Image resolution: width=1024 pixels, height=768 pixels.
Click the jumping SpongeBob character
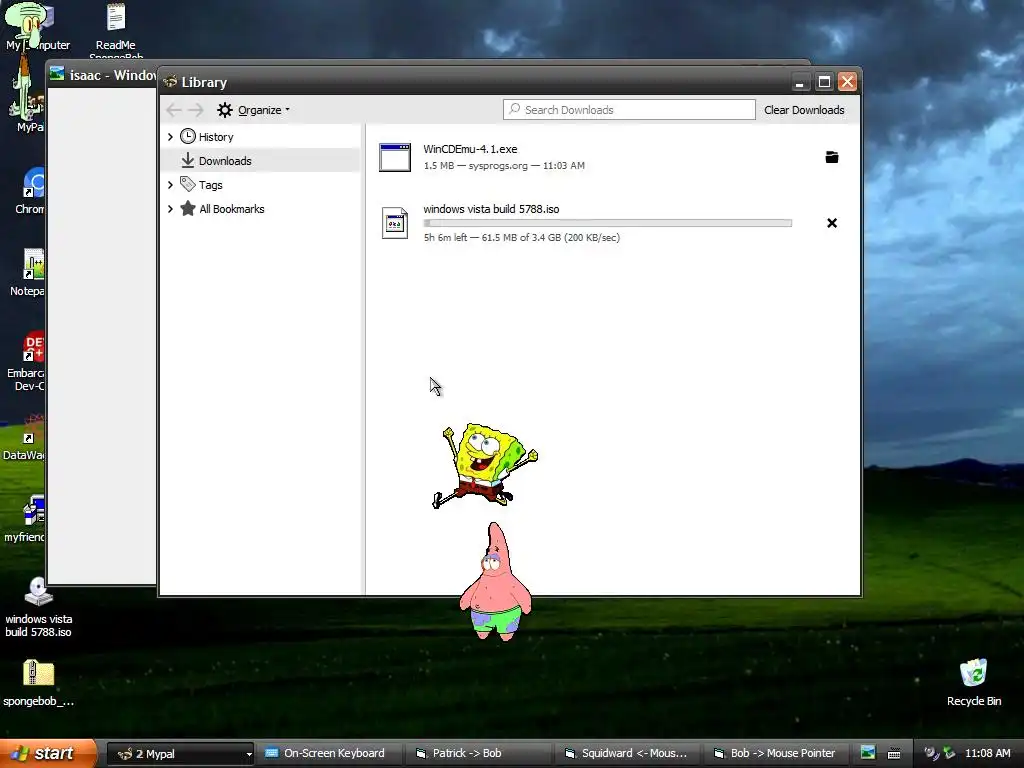485,466
